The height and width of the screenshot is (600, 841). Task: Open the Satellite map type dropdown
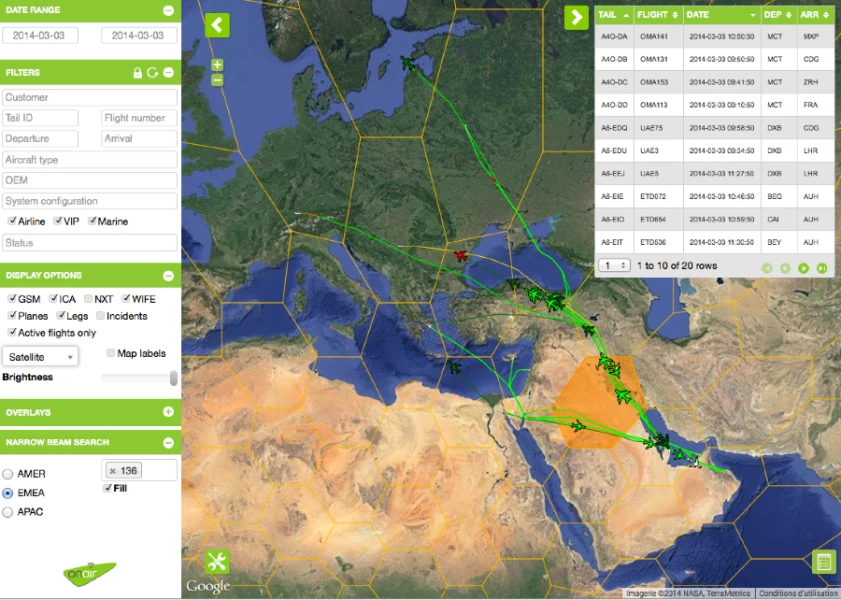41,356
